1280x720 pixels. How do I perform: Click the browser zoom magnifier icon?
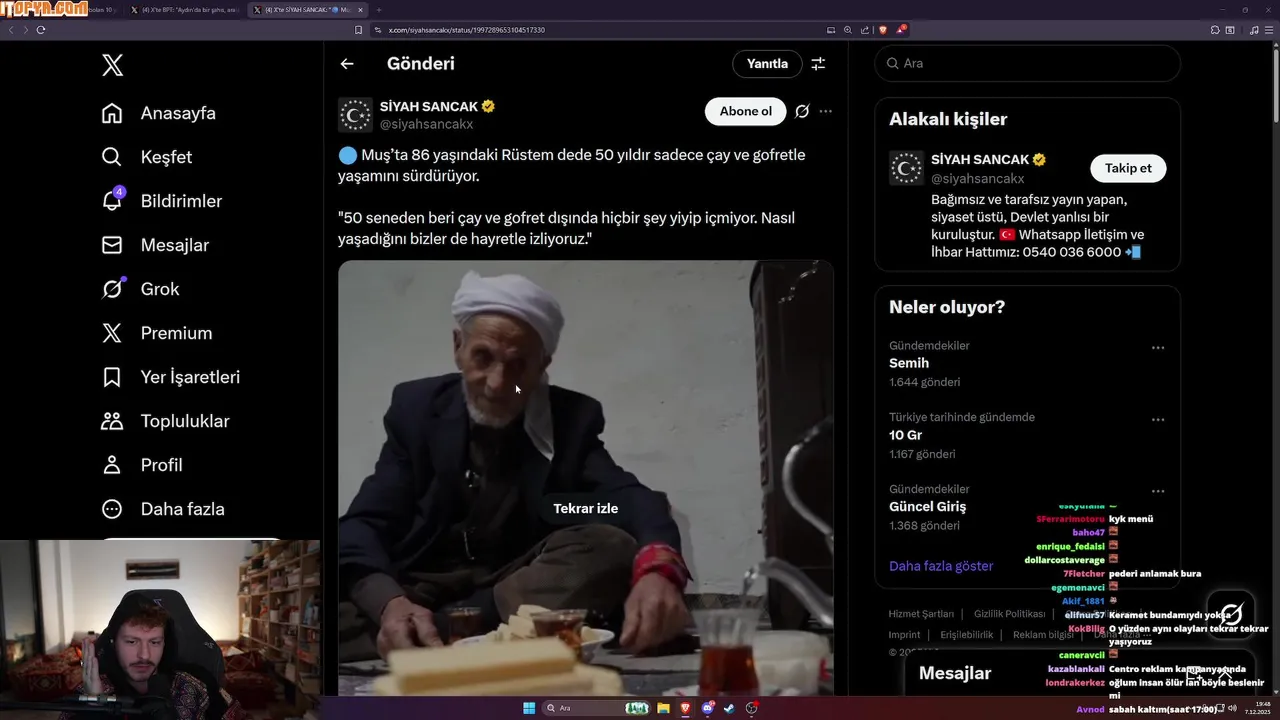coord(848,30)
